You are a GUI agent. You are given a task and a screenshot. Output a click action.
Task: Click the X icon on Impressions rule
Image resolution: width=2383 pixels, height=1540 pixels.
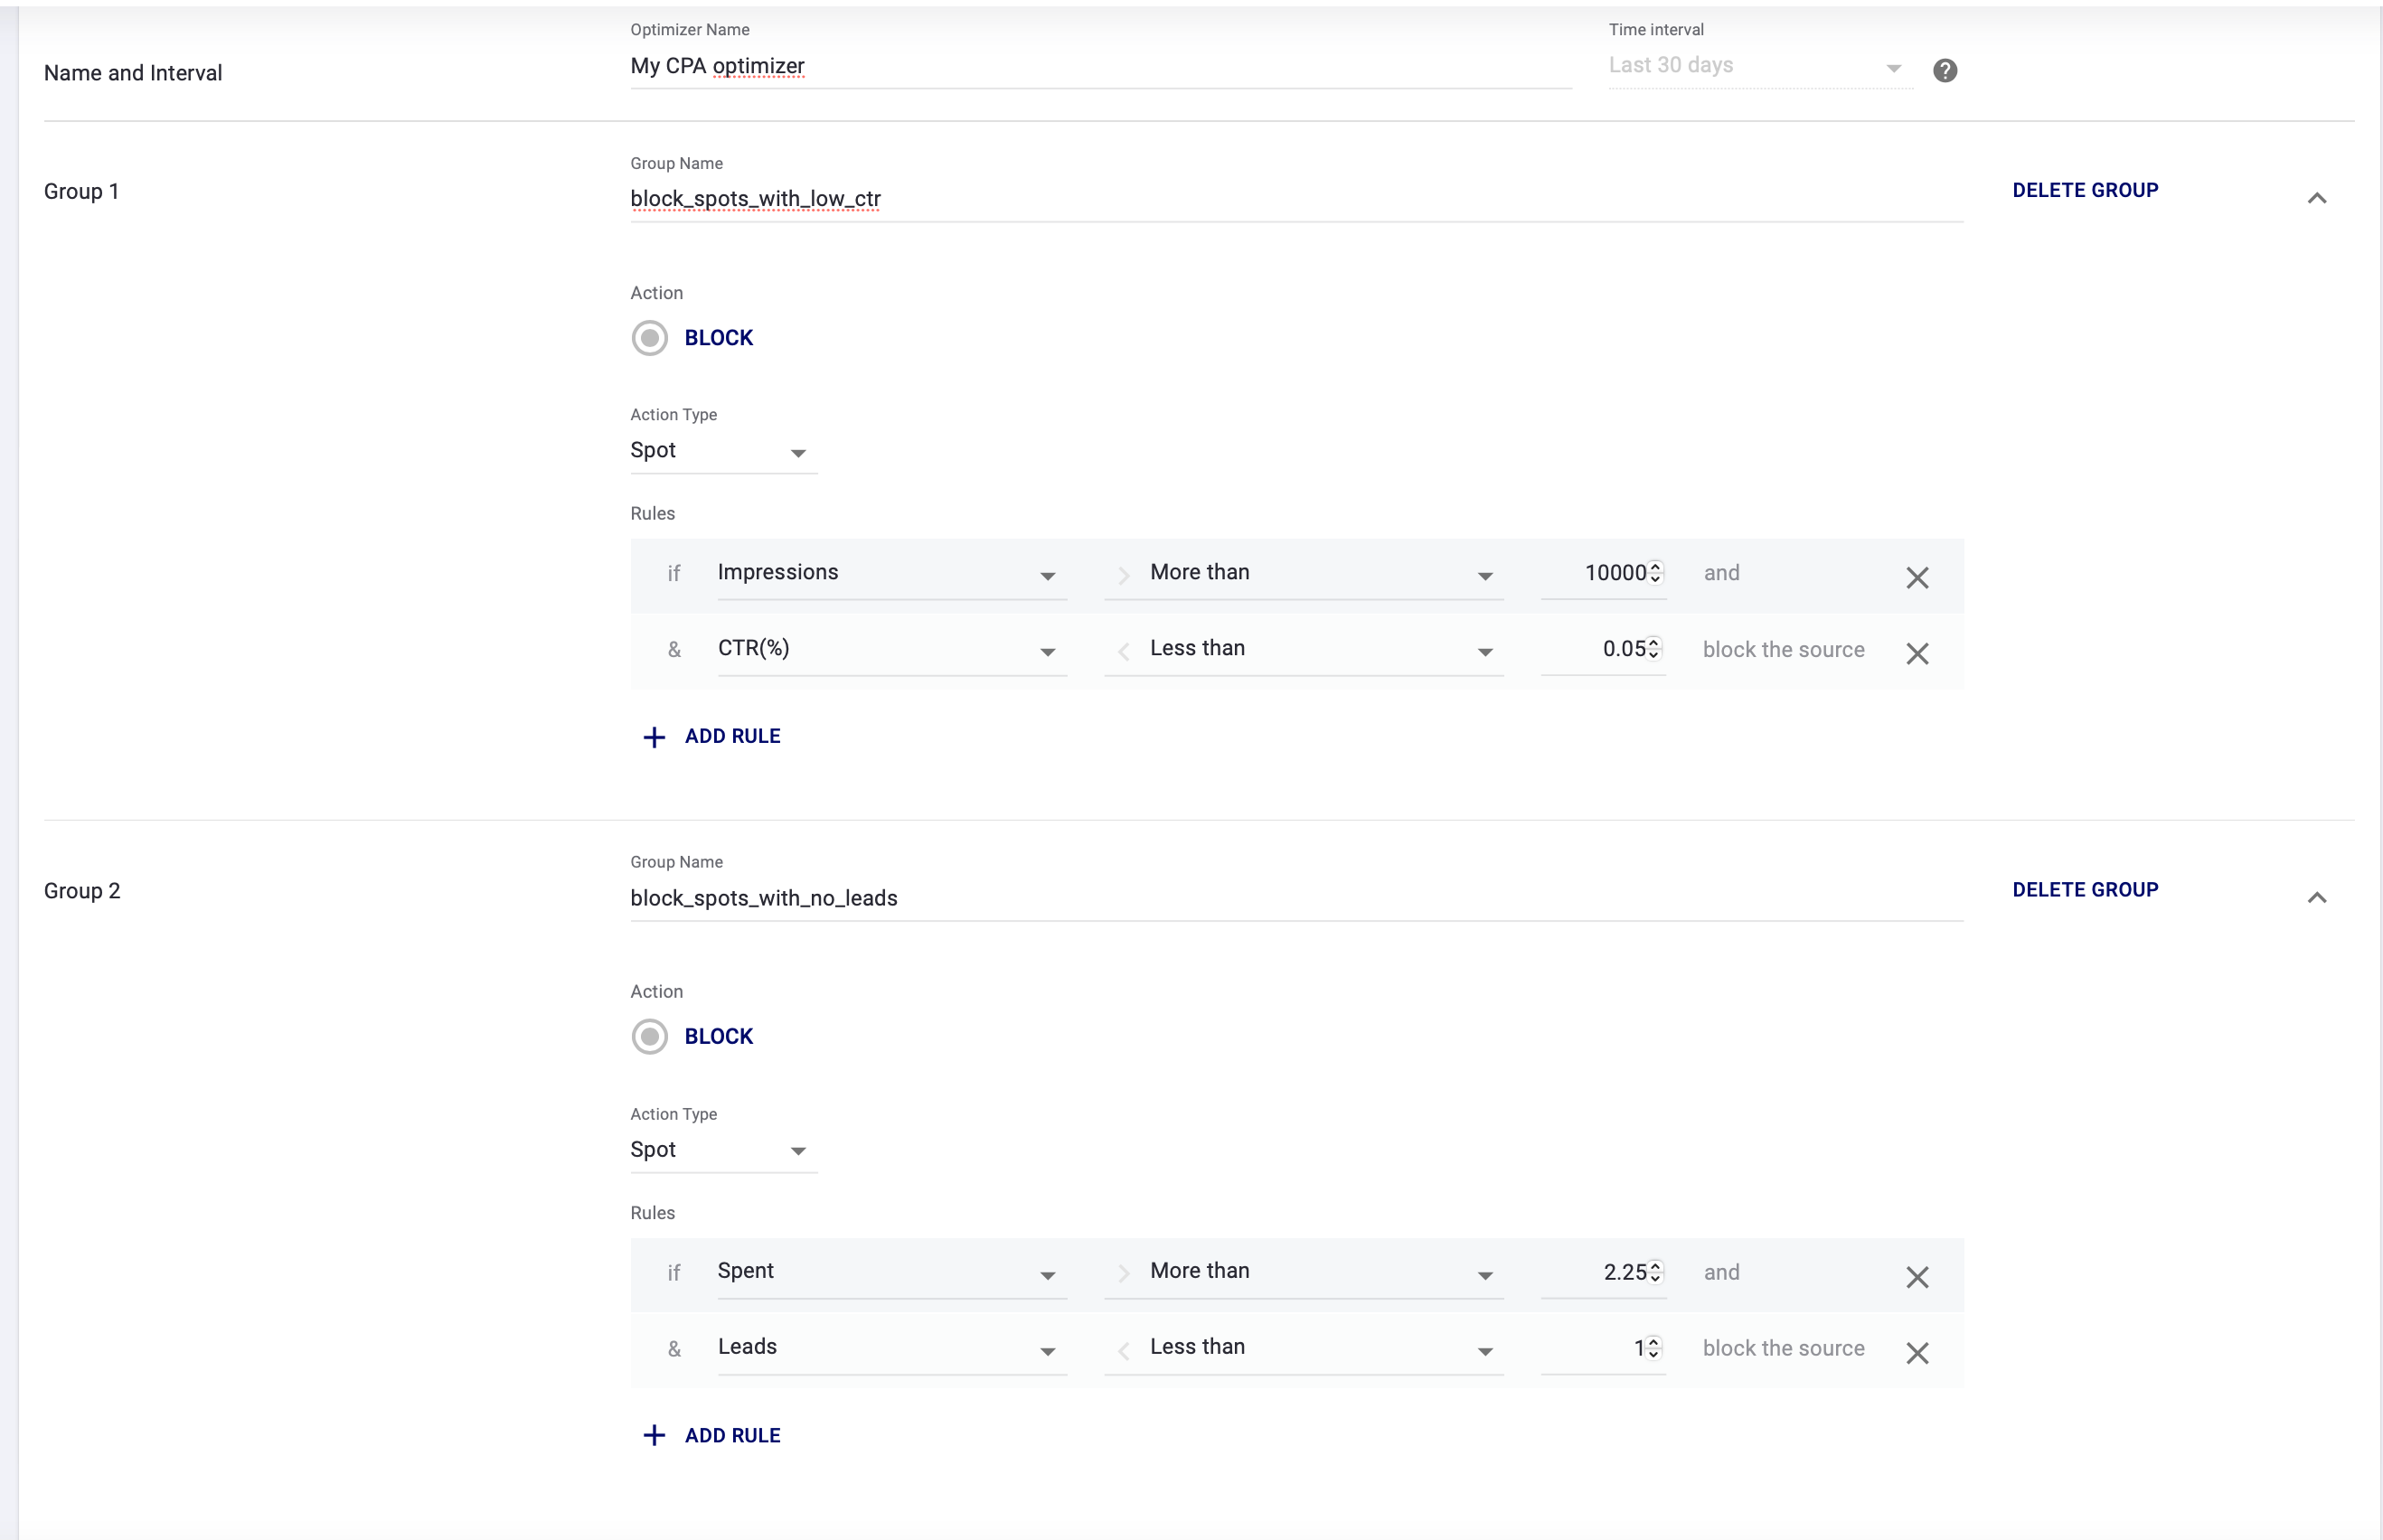1917,577
